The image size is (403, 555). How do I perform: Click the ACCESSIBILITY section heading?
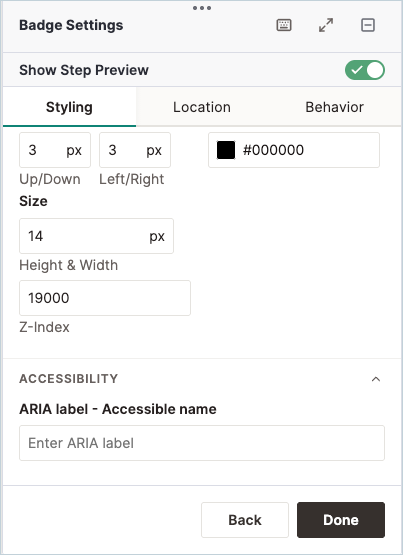click(69, 379)
